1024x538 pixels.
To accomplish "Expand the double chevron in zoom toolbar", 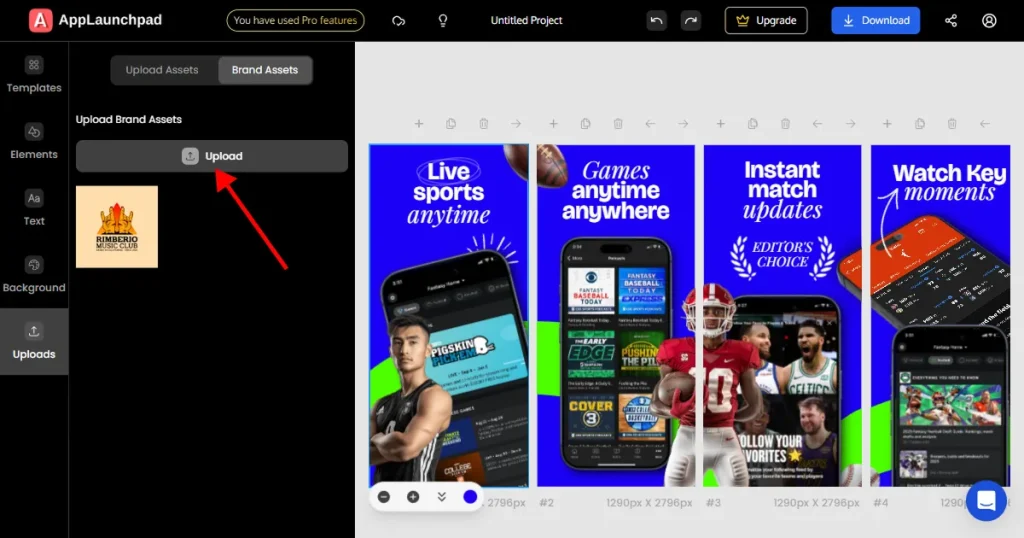I will (441, 497).
